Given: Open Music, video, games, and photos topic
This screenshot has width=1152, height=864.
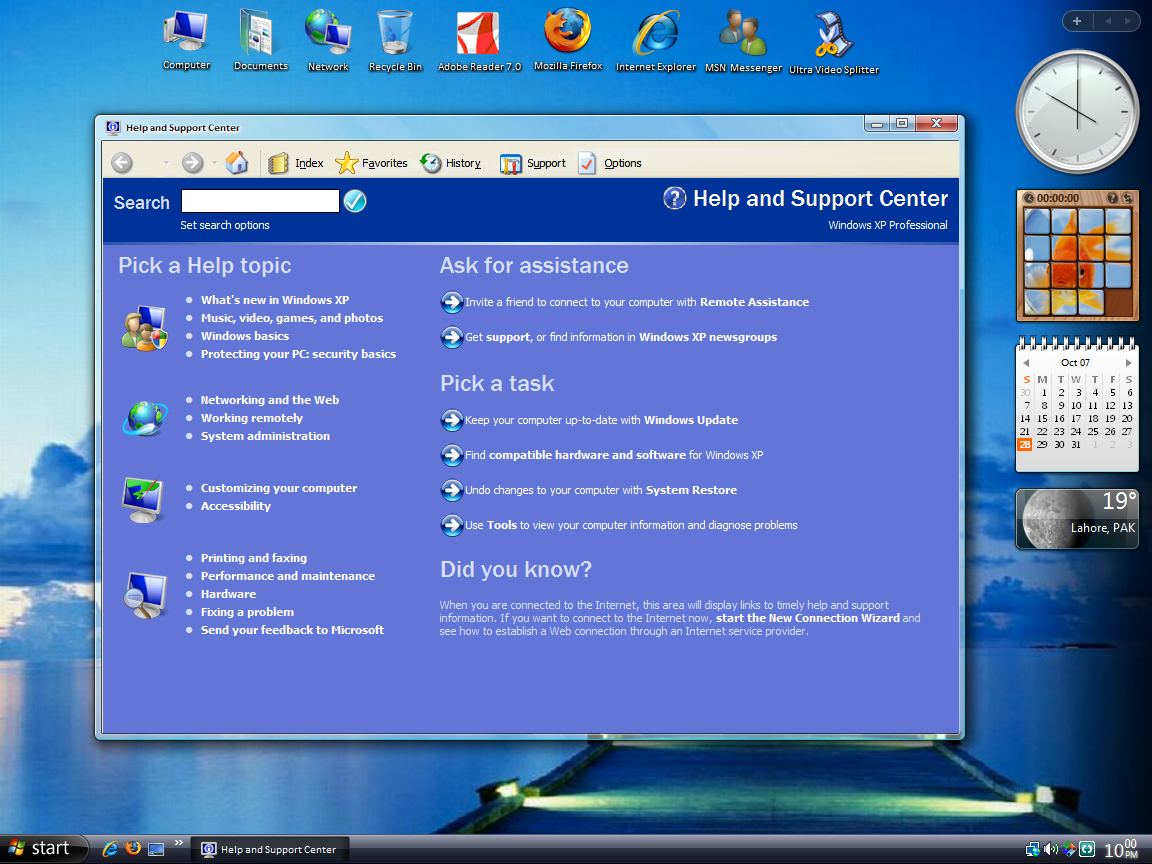Looking at the screenshot, I should click(x=292, y=318).
